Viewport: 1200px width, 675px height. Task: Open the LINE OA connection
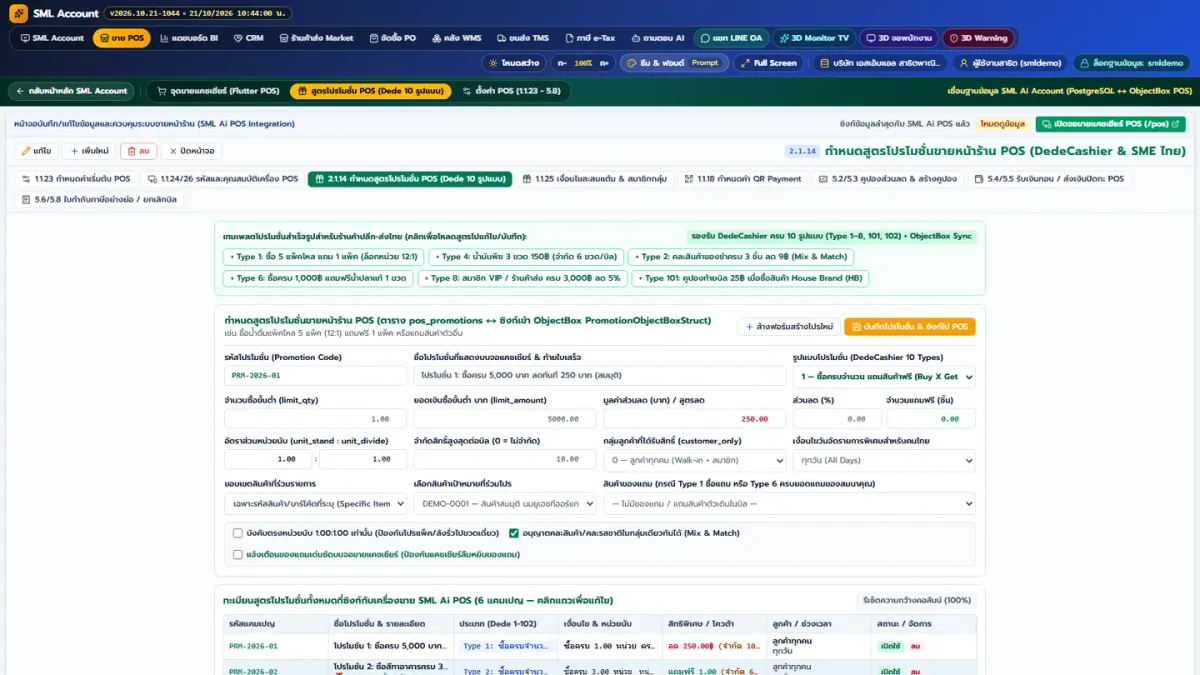click(x=730, y=38)
